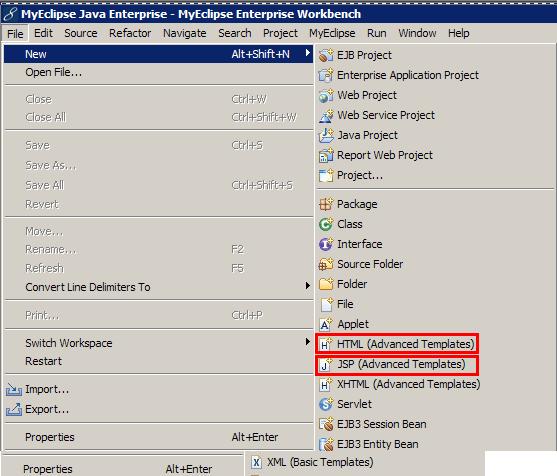This screenshot has width=557, height=476.
Task: Expand Convert Line Delimiters To submenu arrow
Action: [x=308, y=286]
